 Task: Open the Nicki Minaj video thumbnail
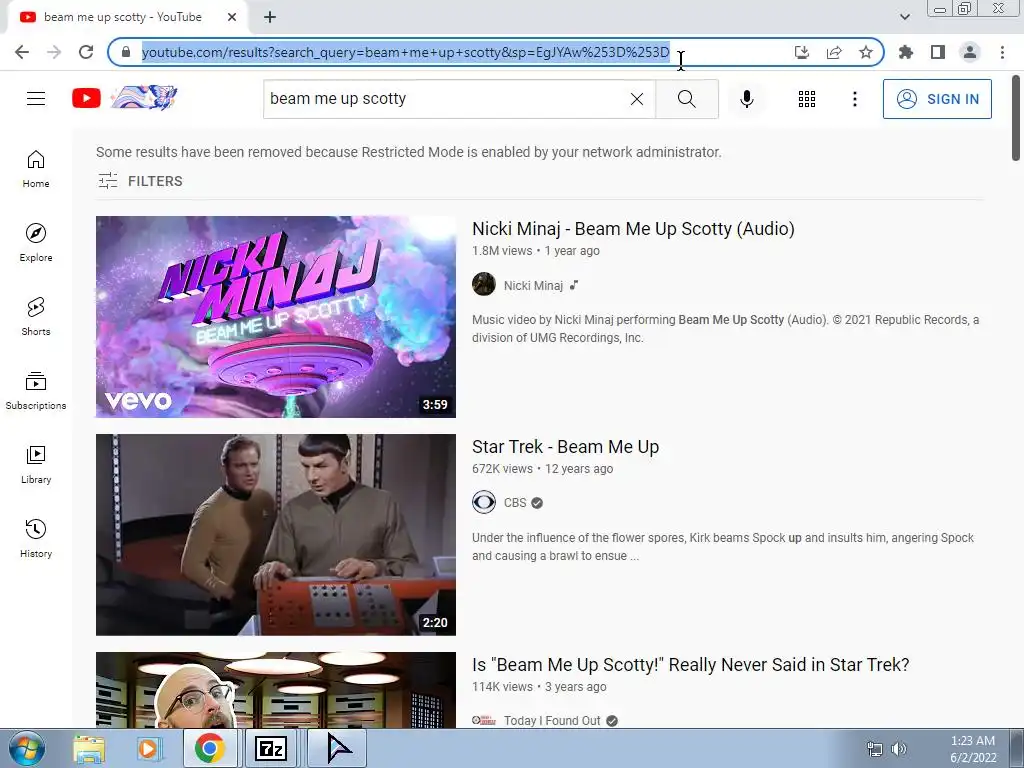[x=276, y=317]
